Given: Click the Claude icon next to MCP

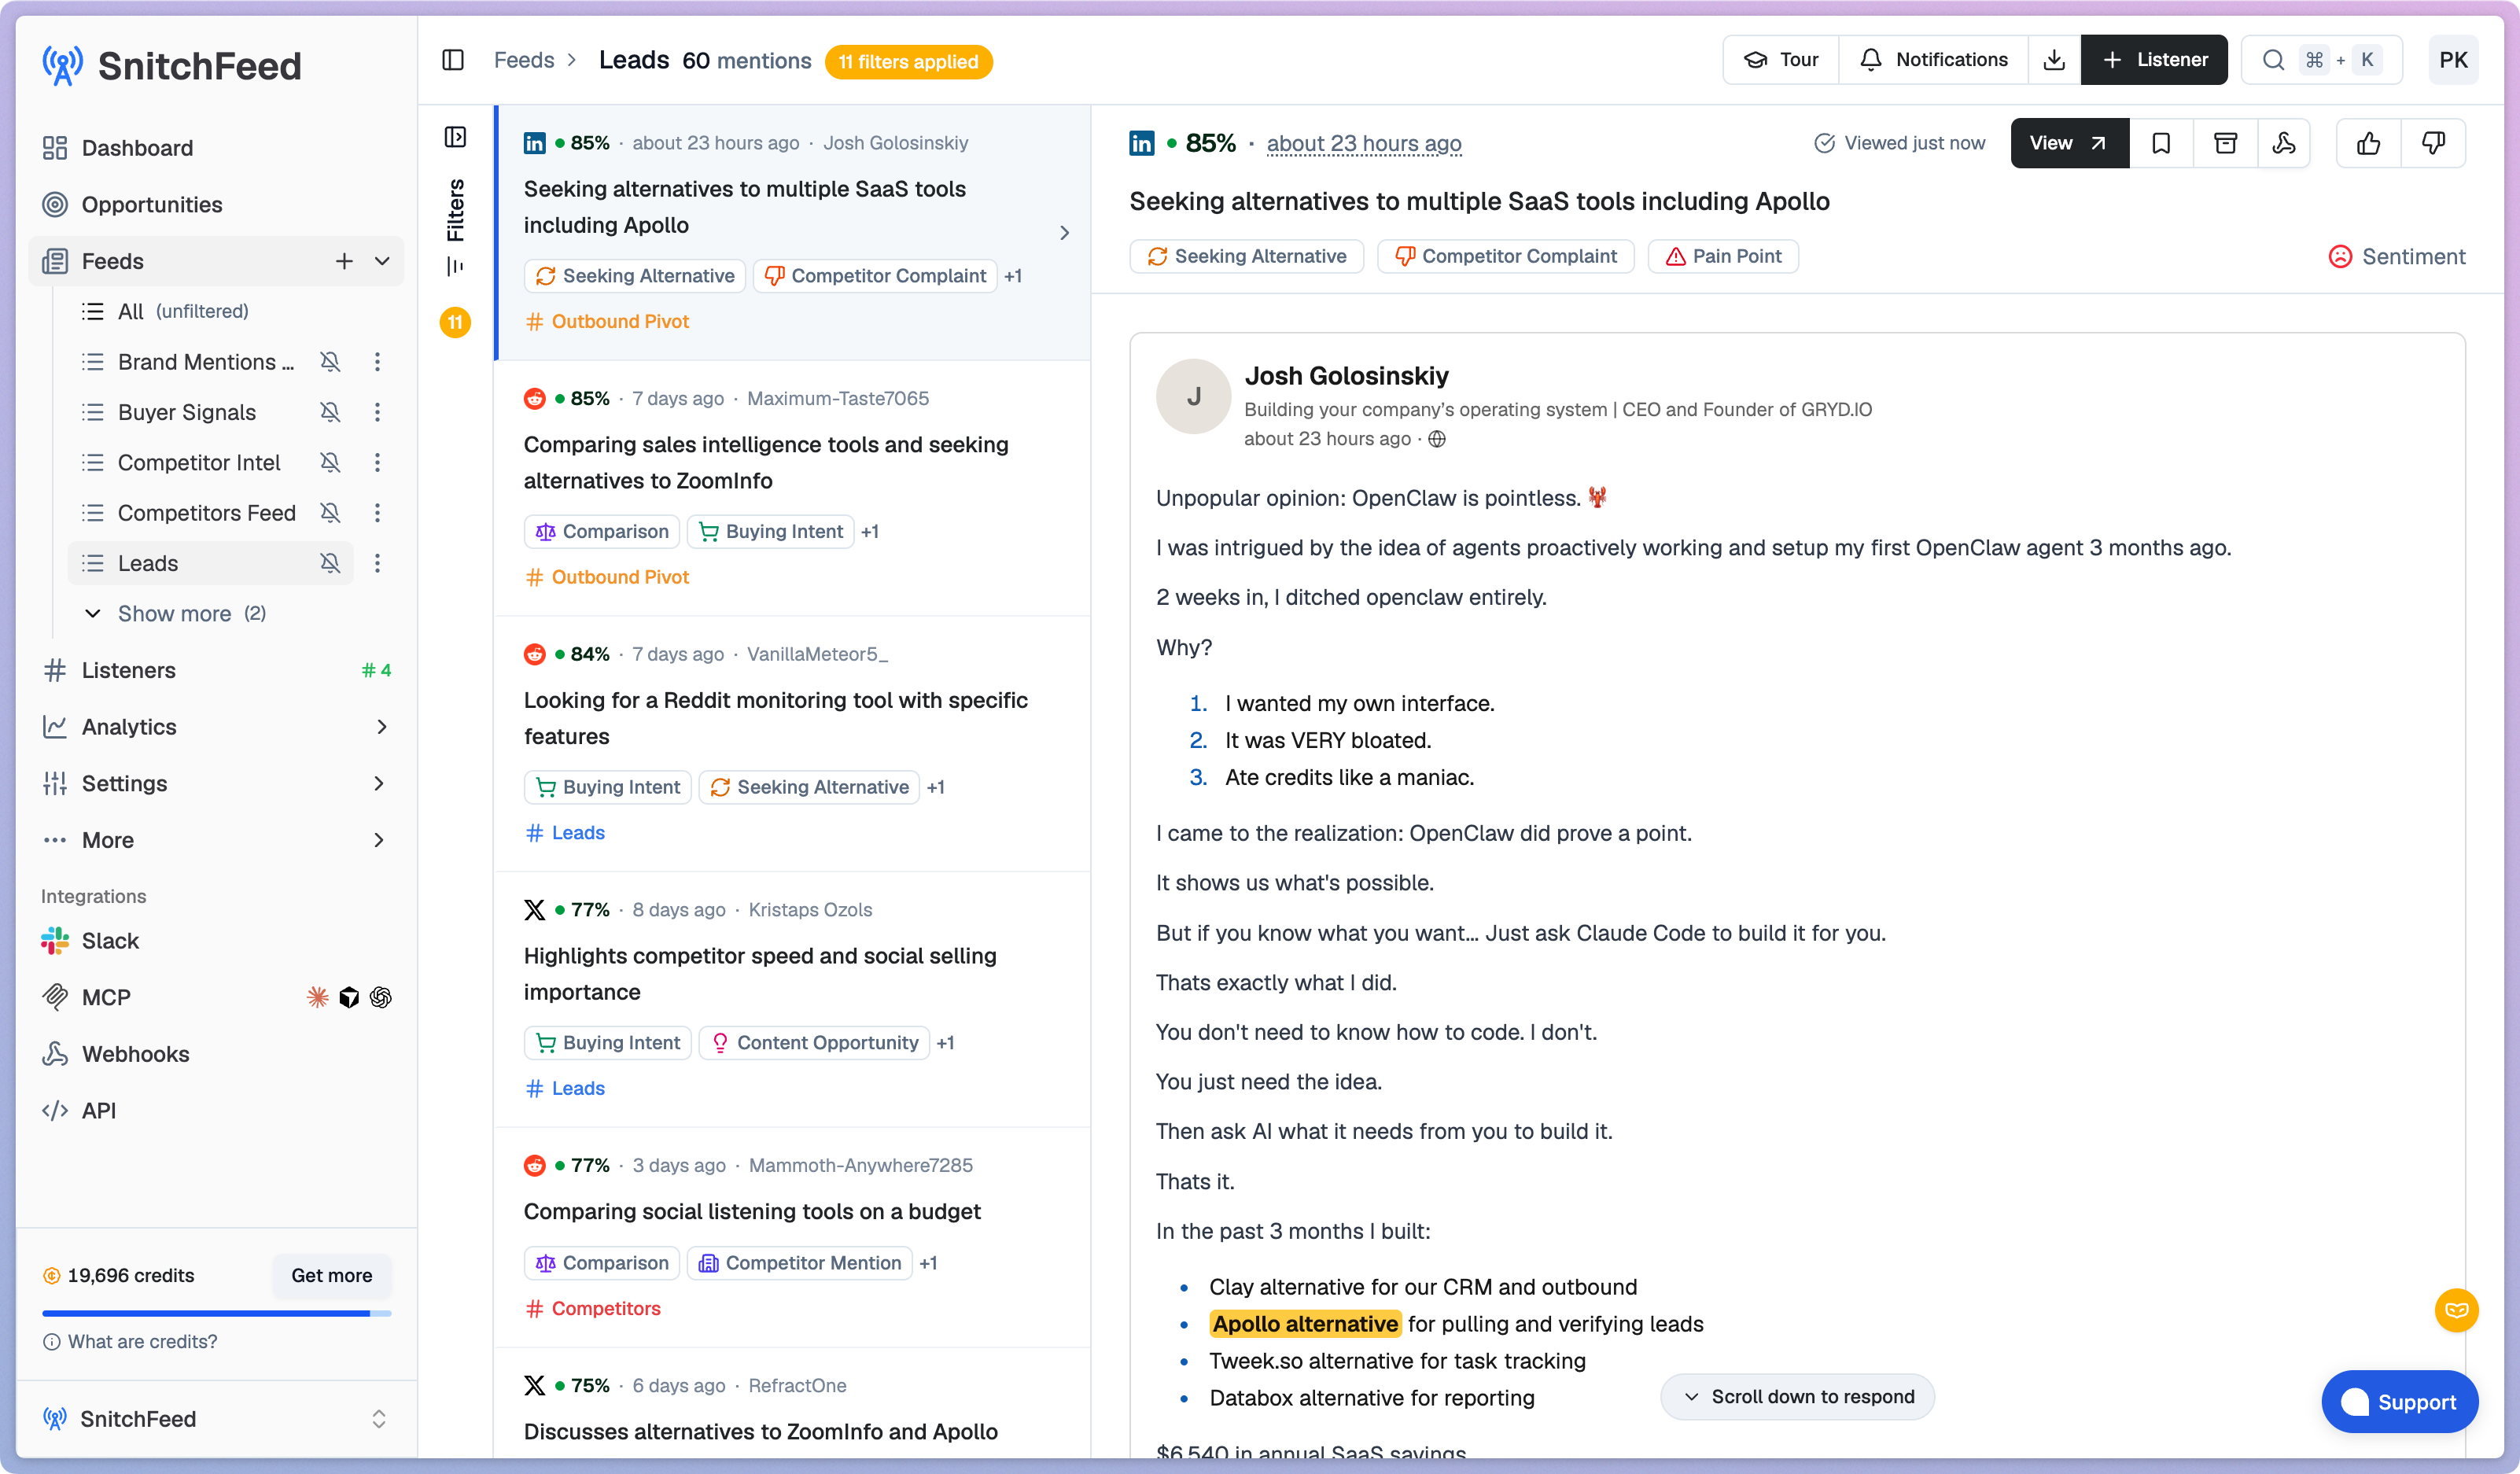Looking at the screenshot, I should click(x=317, y=997).
